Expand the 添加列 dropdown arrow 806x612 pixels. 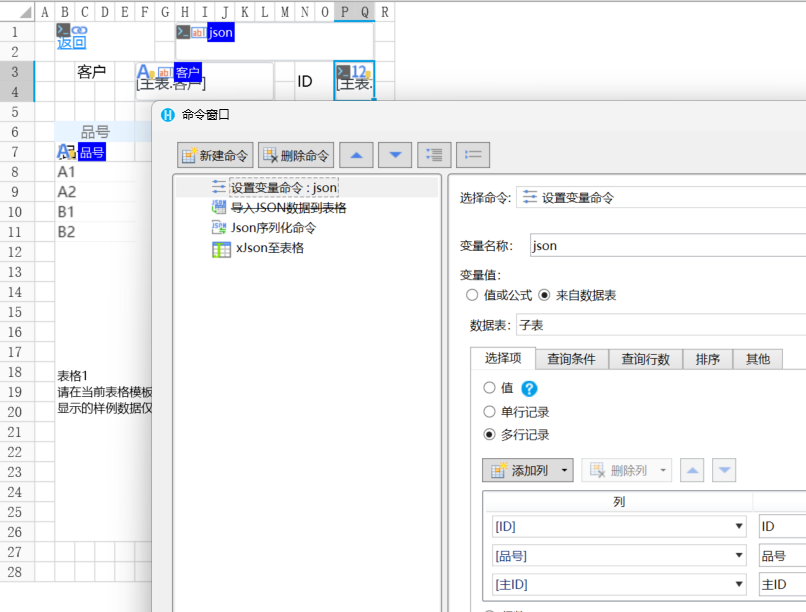coord(565,470)
